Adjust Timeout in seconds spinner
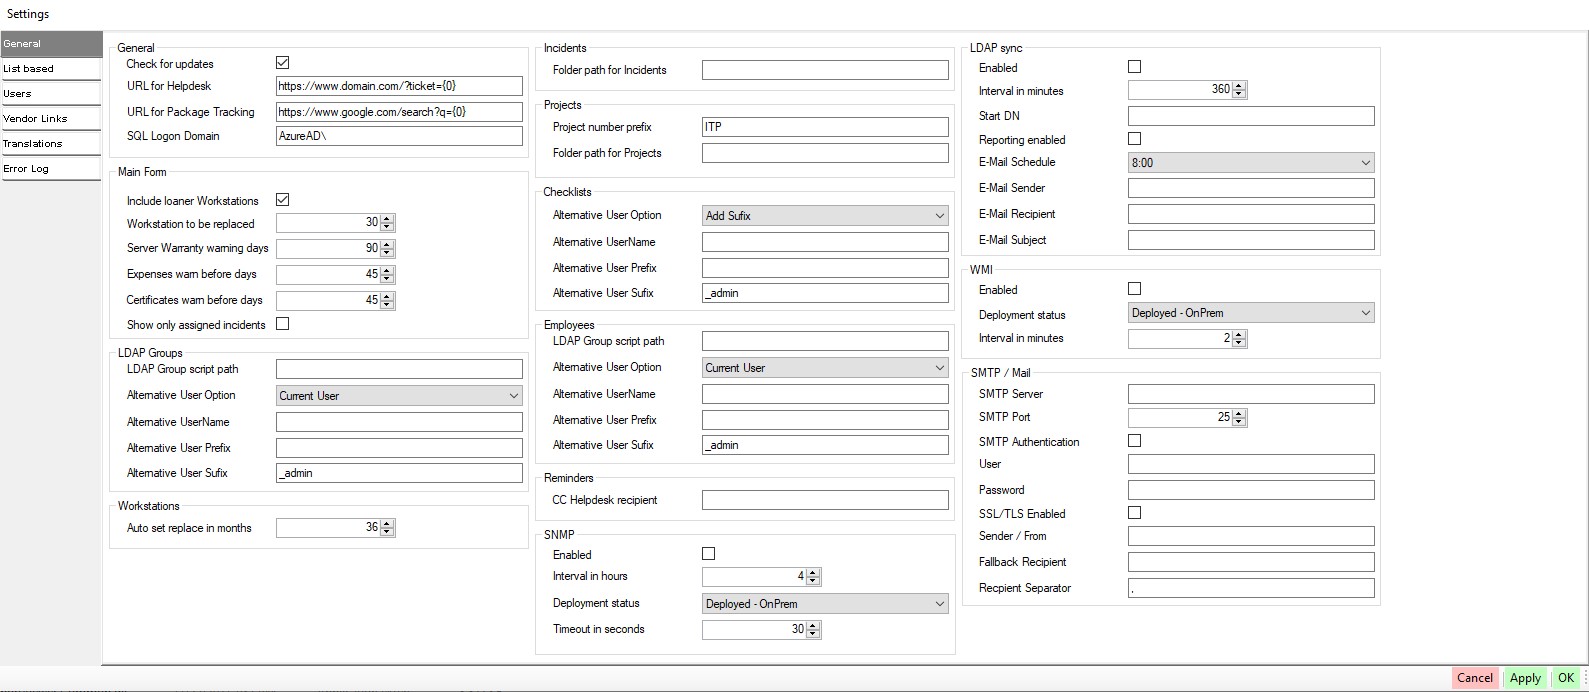The image size is (1589, 692). coord(762,629)
